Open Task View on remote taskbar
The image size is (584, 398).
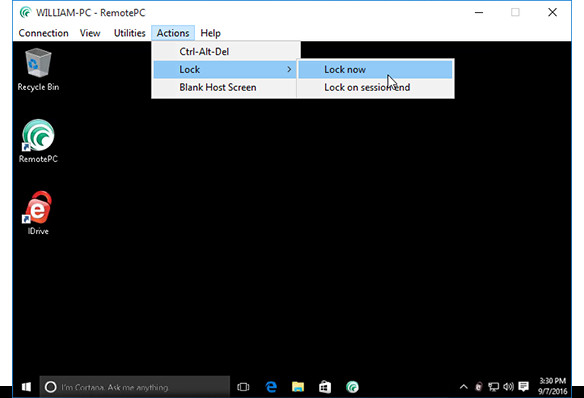tap(243, 387)
